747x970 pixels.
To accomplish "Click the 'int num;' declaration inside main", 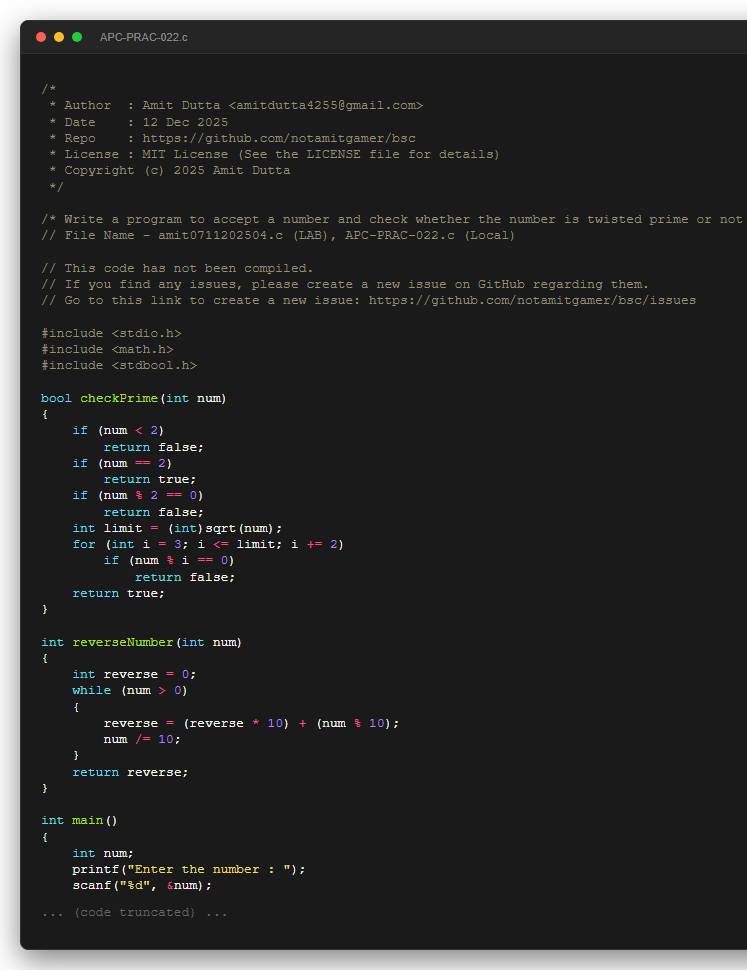I will point(103,853).
